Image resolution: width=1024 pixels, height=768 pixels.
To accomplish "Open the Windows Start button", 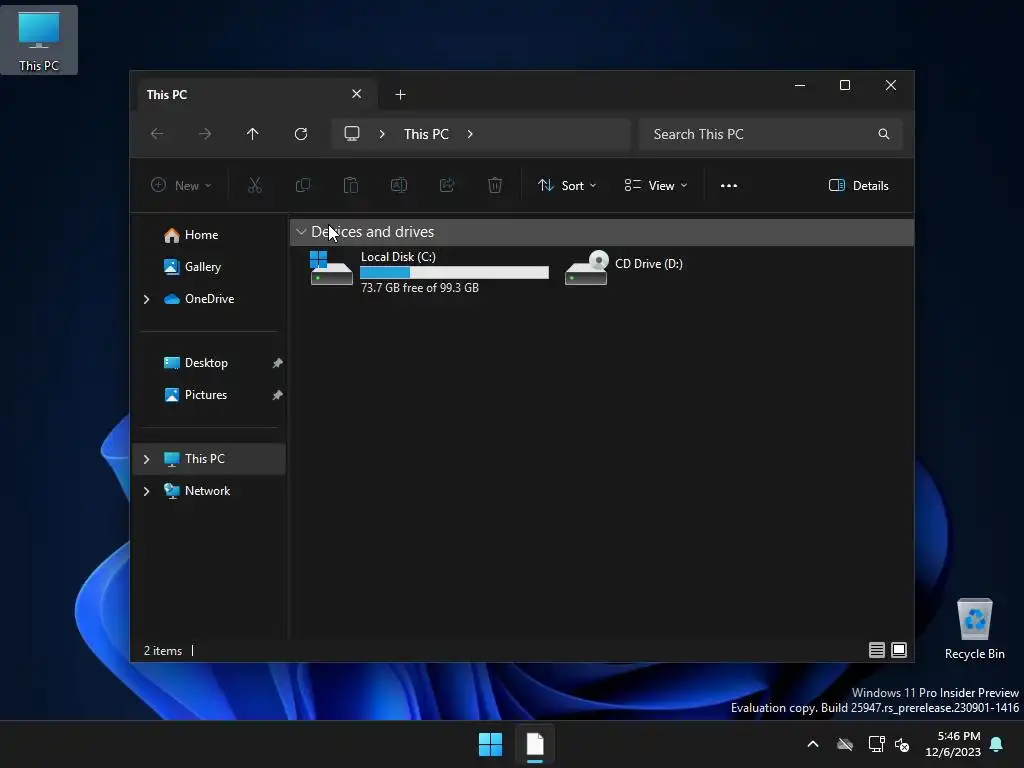I will 490,744.
